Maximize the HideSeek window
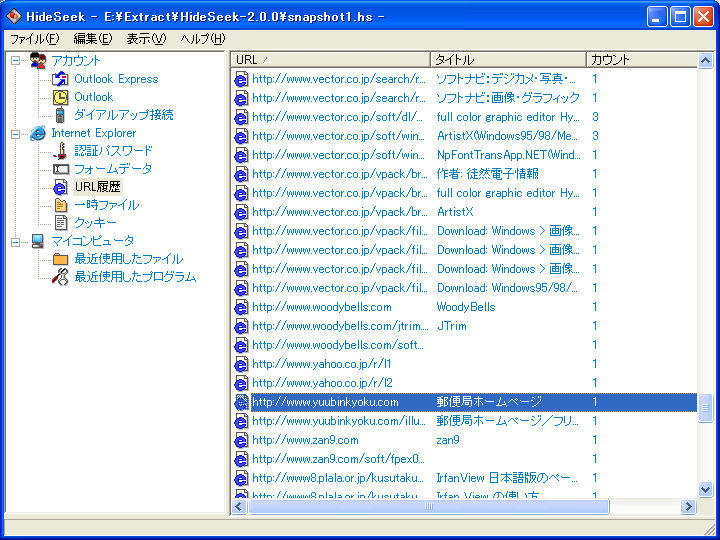The height and width of the screenshot is (540, 720). tap(680, 17)
